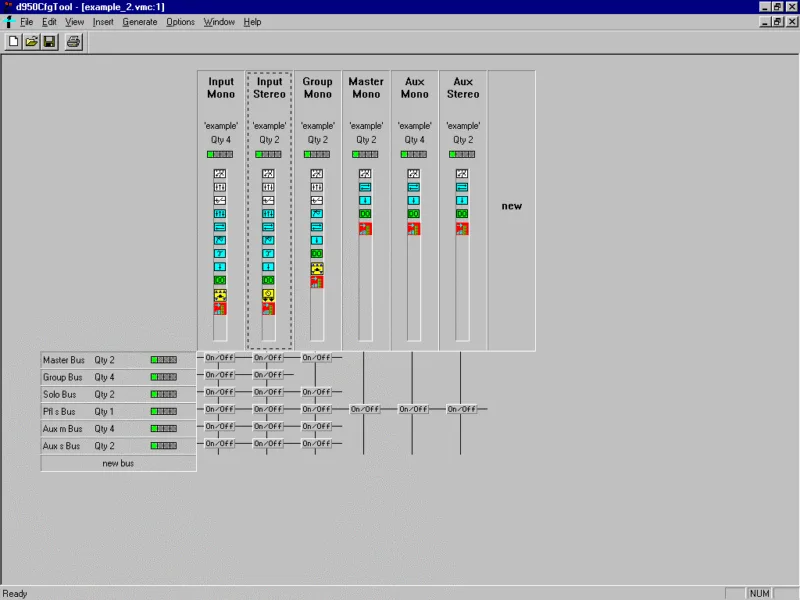Select the top white block in Master Mono strip
800x600 pixels.
point(365,174)
